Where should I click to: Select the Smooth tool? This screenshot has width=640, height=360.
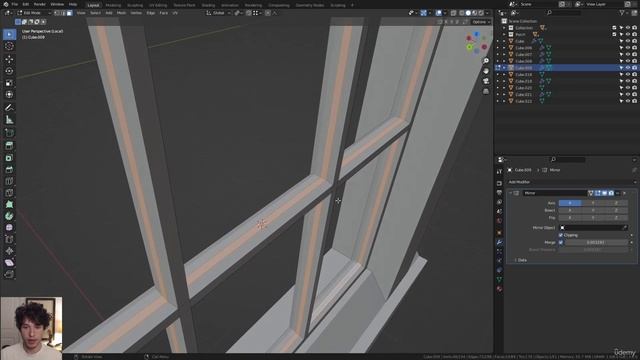(9, 228)
